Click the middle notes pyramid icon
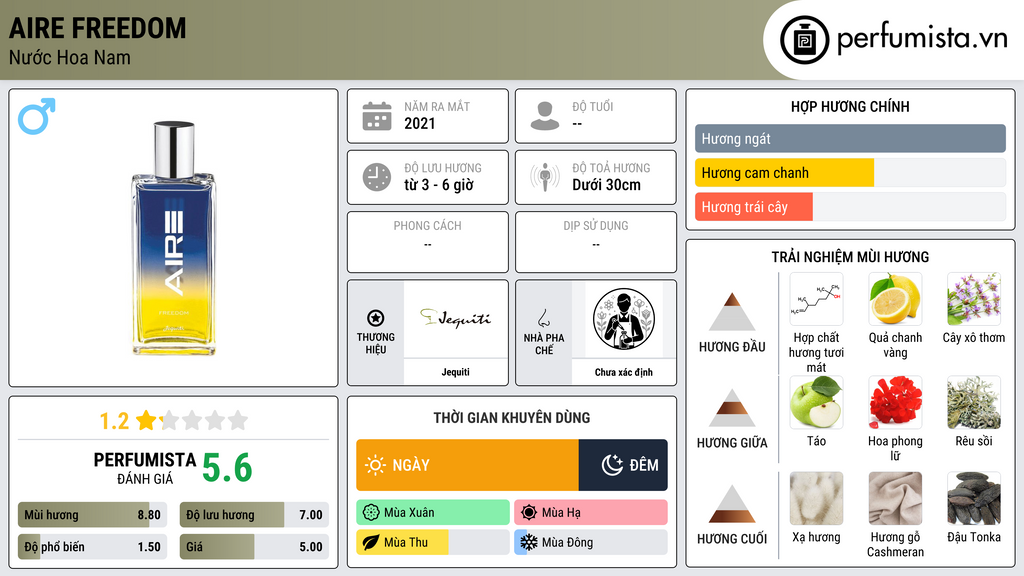This screenshot has height=576, width=1024. [732, 408]
